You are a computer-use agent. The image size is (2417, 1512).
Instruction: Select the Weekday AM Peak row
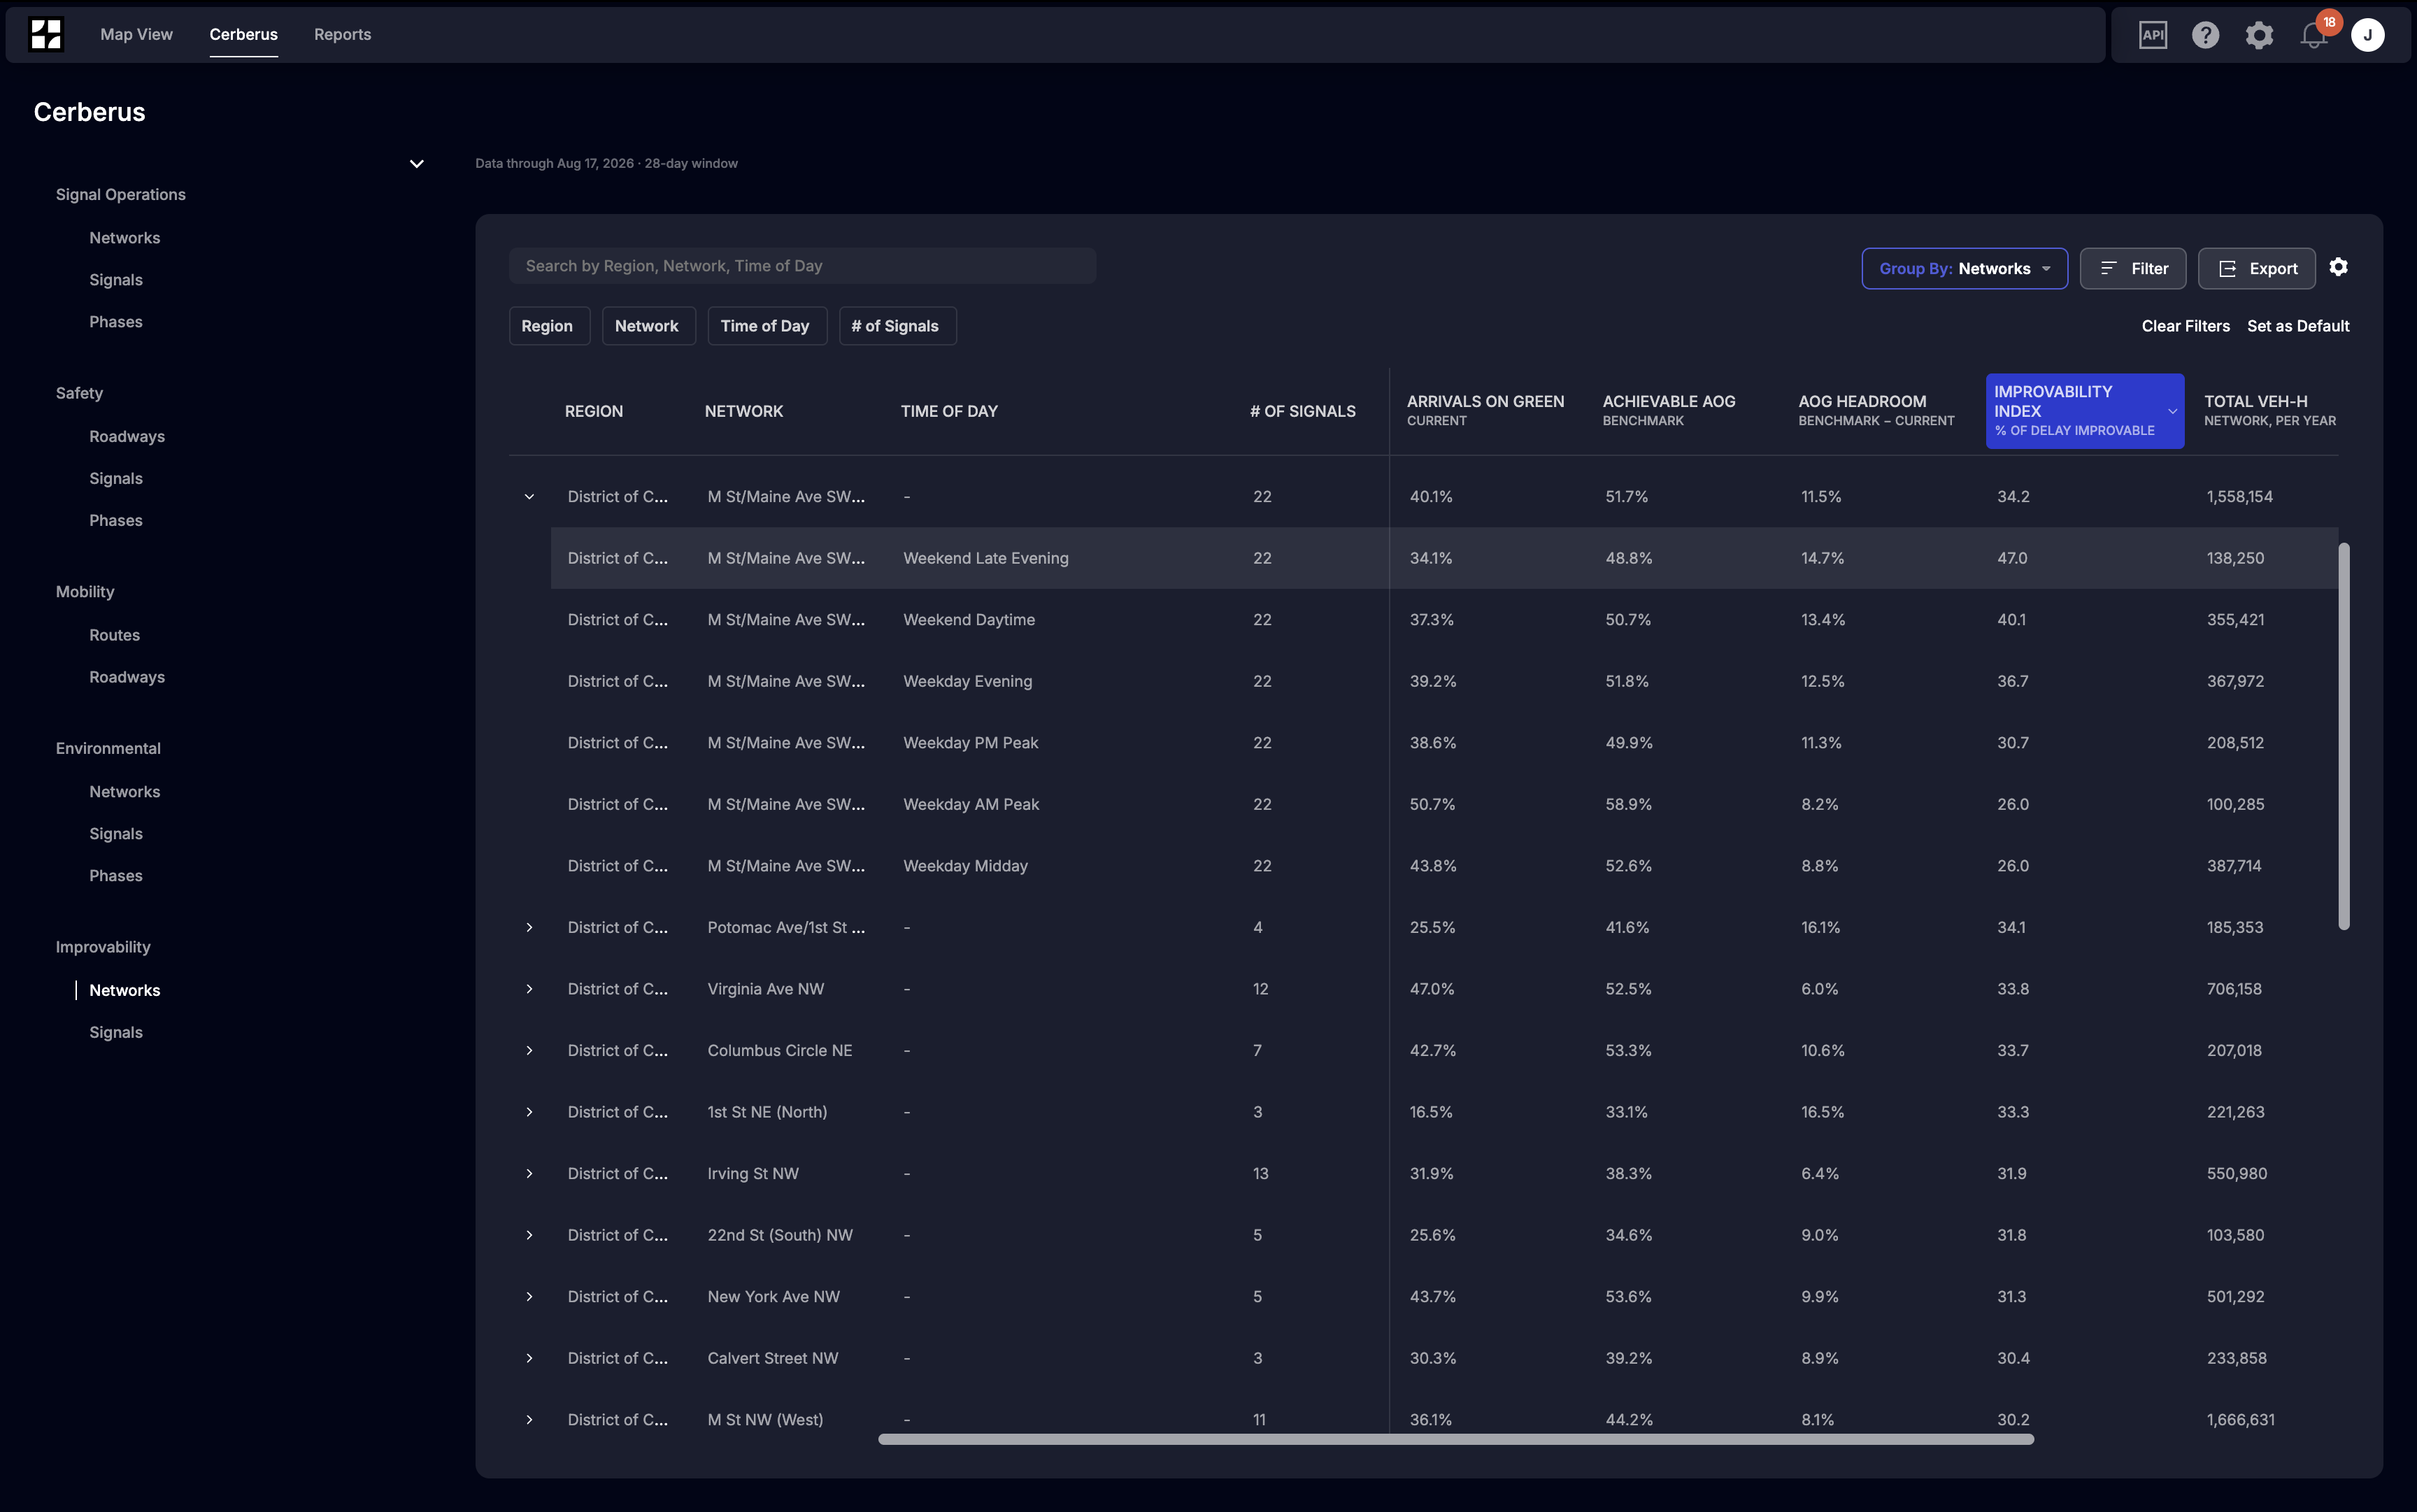1444,804
